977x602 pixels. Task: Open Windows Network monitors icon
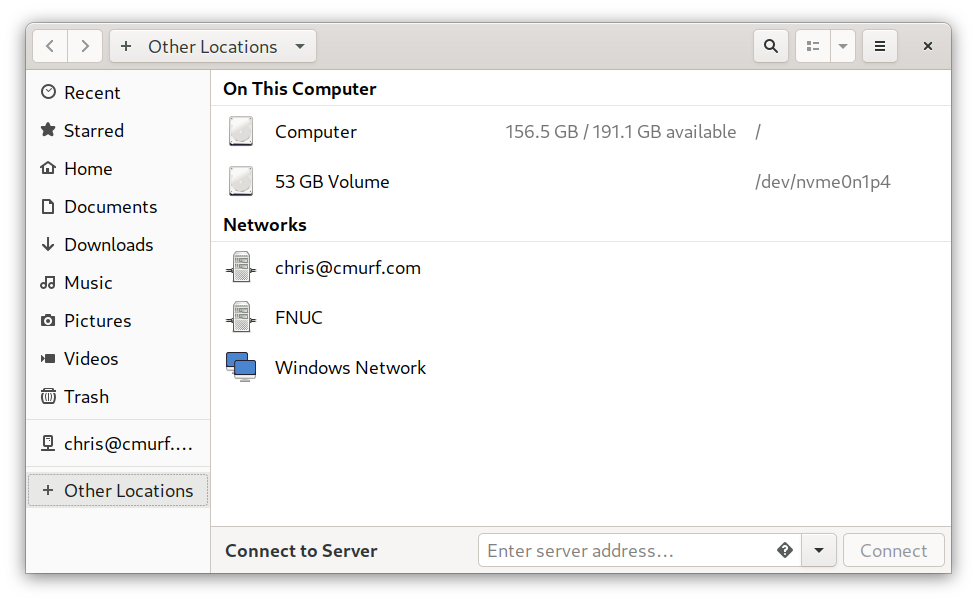point(241,366)
